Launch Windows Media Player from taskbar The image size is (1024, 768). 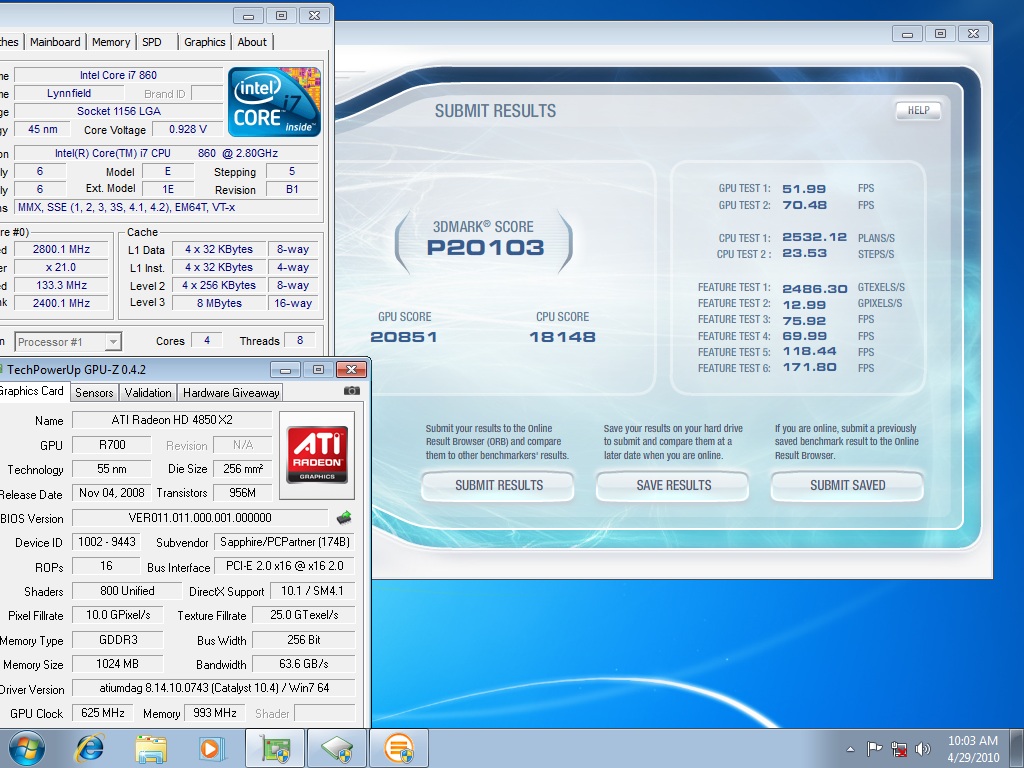[x=210, y=748]
